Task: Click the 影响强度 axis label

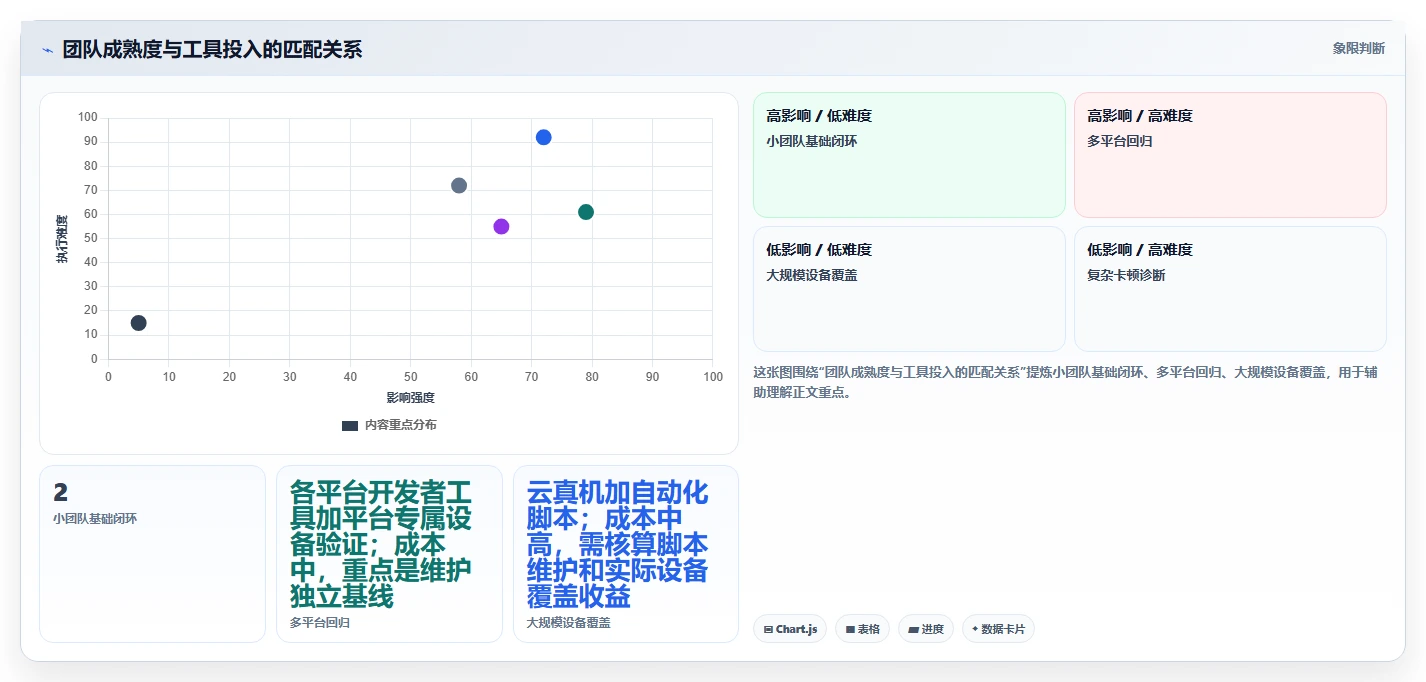Action: coord(411,398)
